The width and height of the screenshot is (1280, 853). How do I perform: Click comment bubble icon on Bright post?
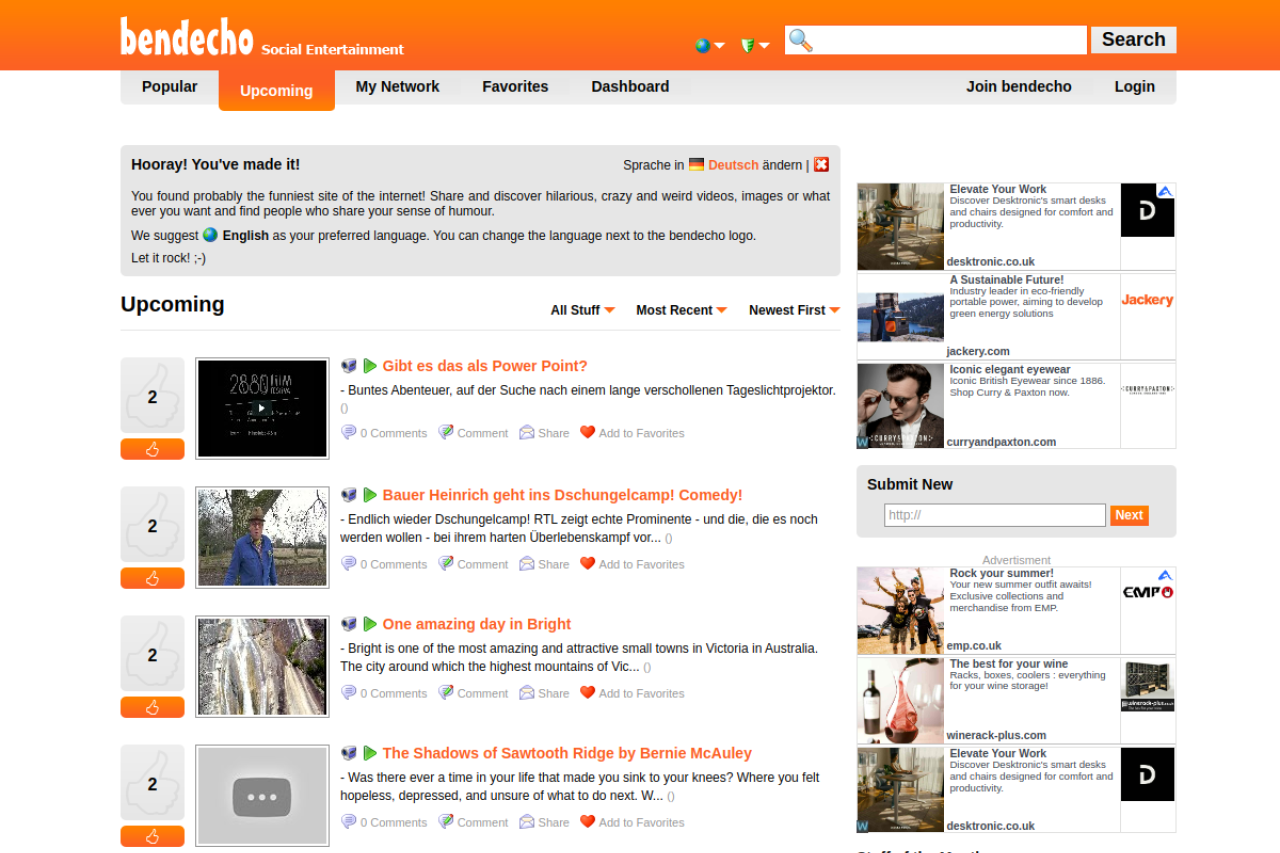348,692
